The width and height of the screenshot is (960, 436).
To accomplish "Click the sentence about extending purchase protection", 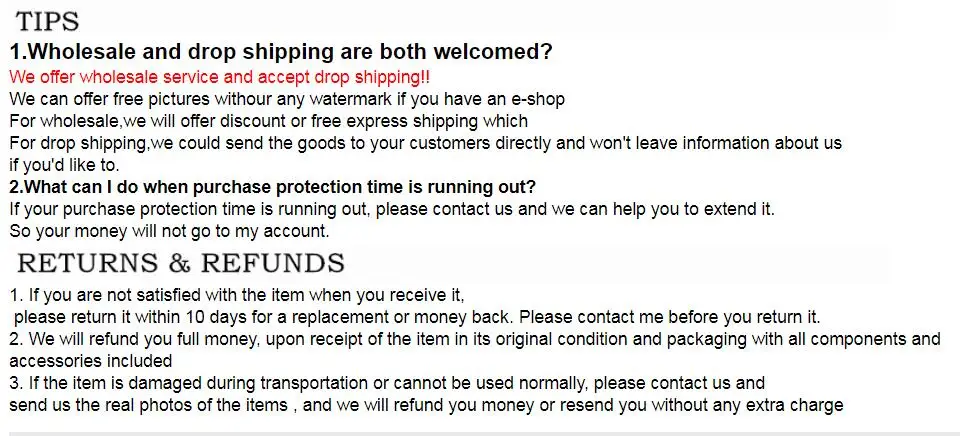I will (x=392, y=209).
